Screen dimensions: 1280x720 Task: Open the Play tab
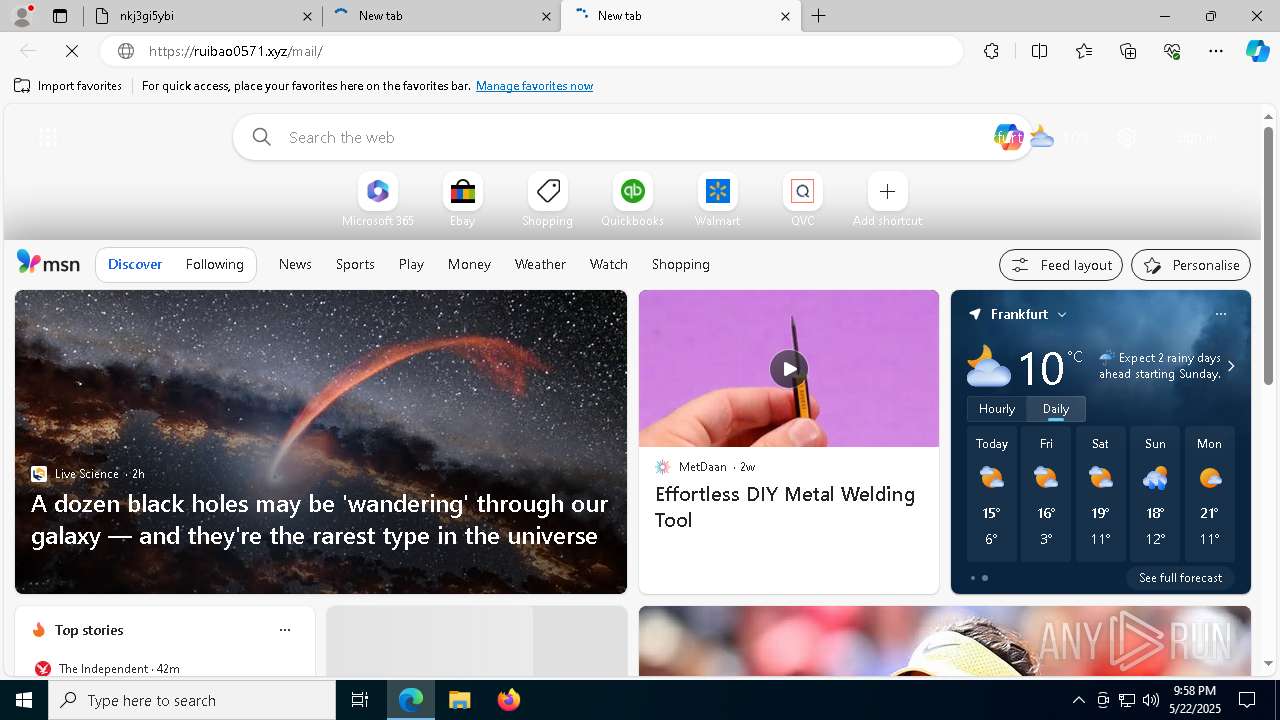411,264
